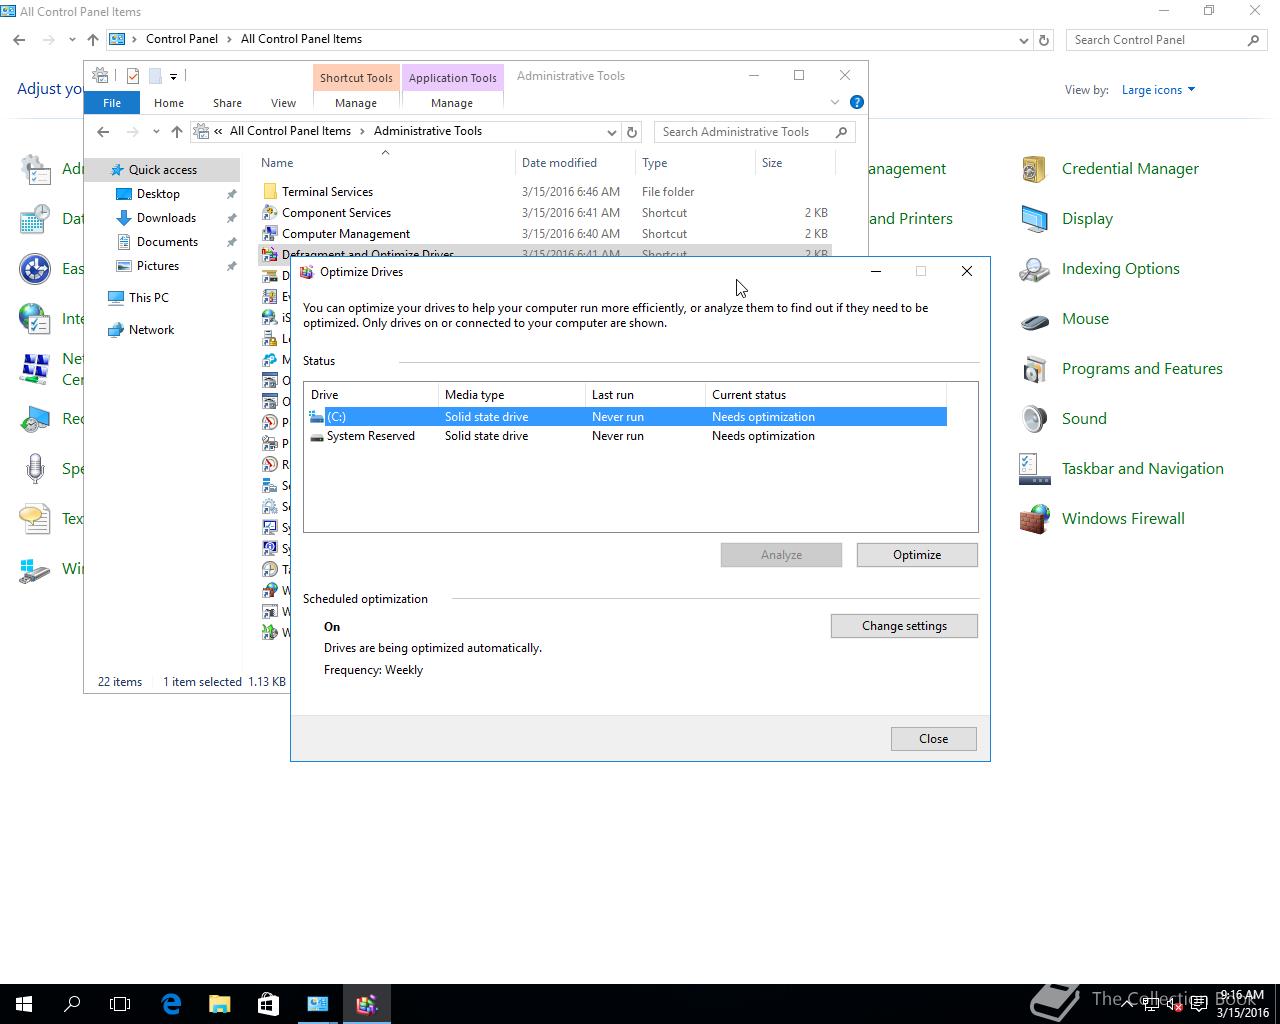This screenshot has width=1280, height=1024.
Task: Click the Component Services shortcut icon
Action: click(269, 212)
